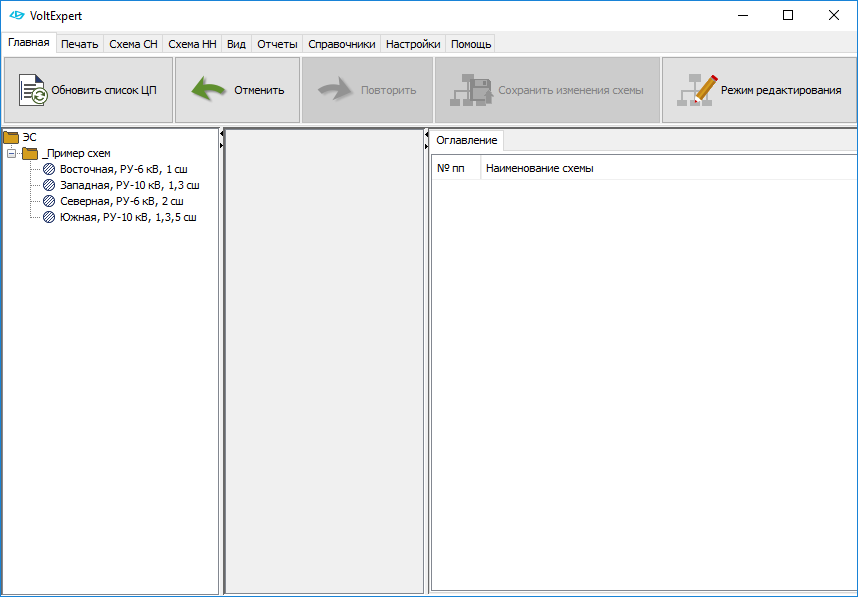Viewport: 858px width, 597px height.
Task: Open the Настройки tab
Action: (413, 44)
